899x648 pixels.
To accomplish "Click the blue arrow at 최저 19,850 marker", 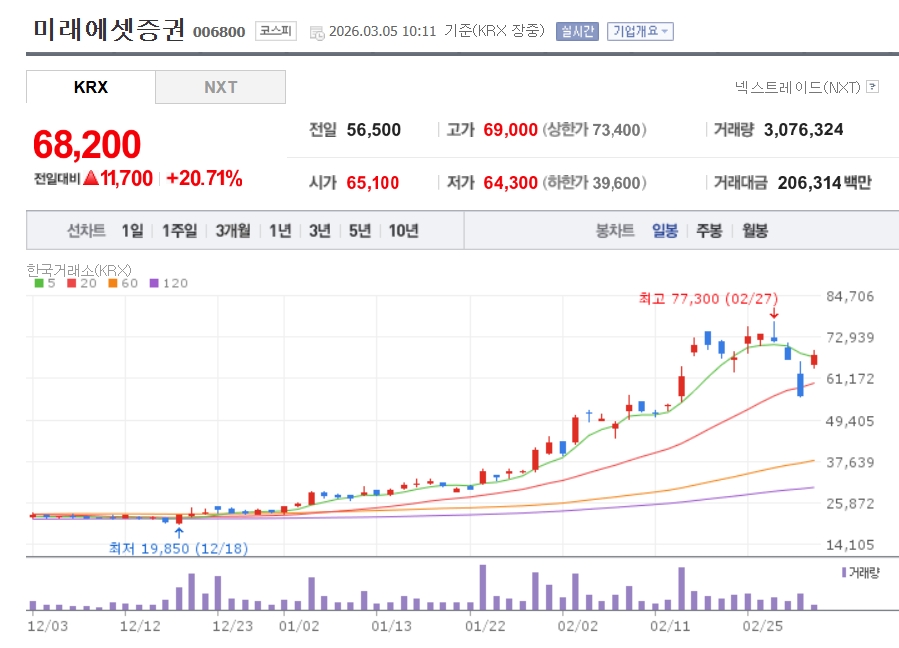I will pyautogui.click(x=179, y=532).
